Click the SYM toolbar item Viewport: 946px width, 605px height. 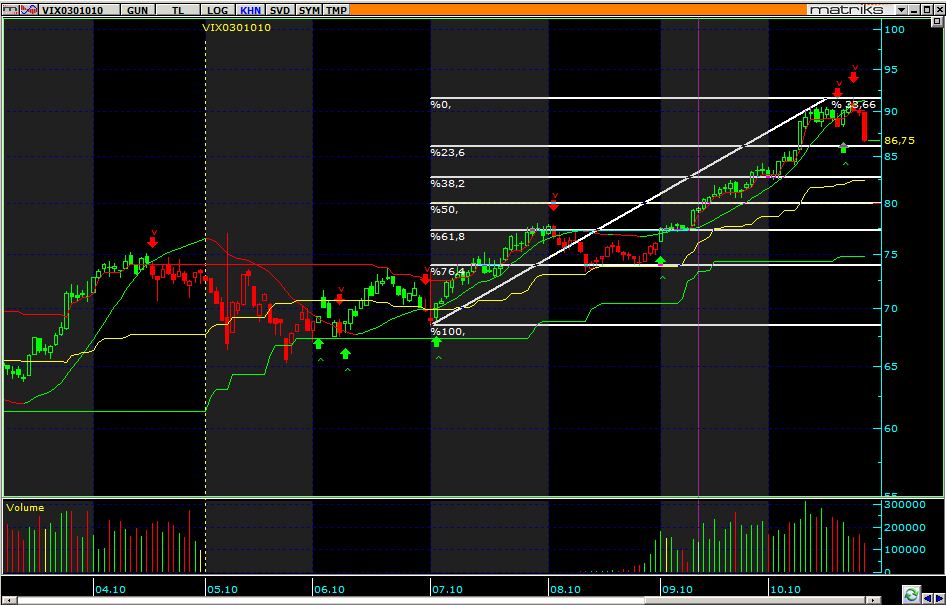click(310, 9)
